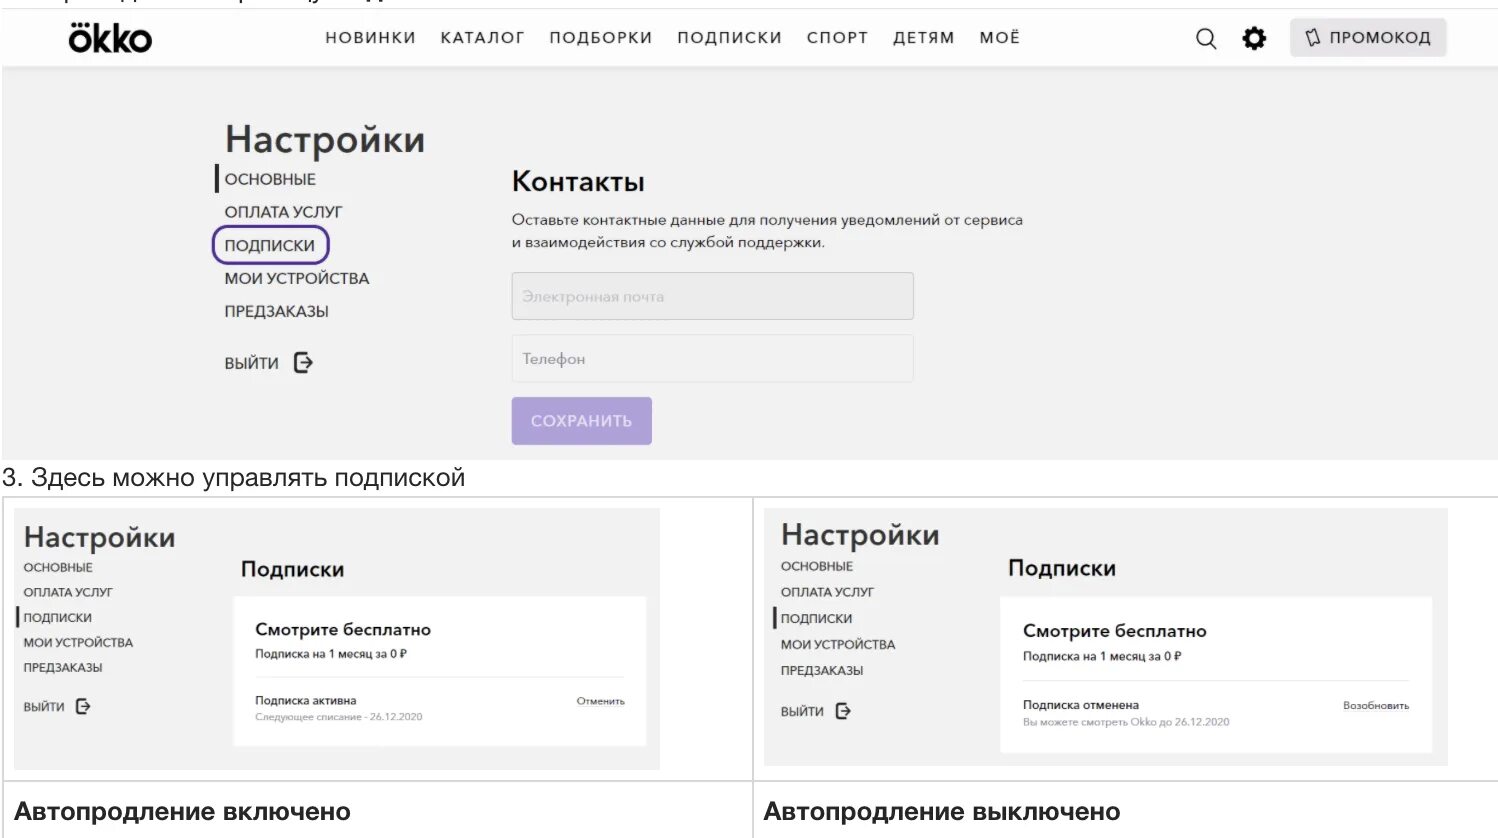Open settings via the gear icon

coord(1254,38)
